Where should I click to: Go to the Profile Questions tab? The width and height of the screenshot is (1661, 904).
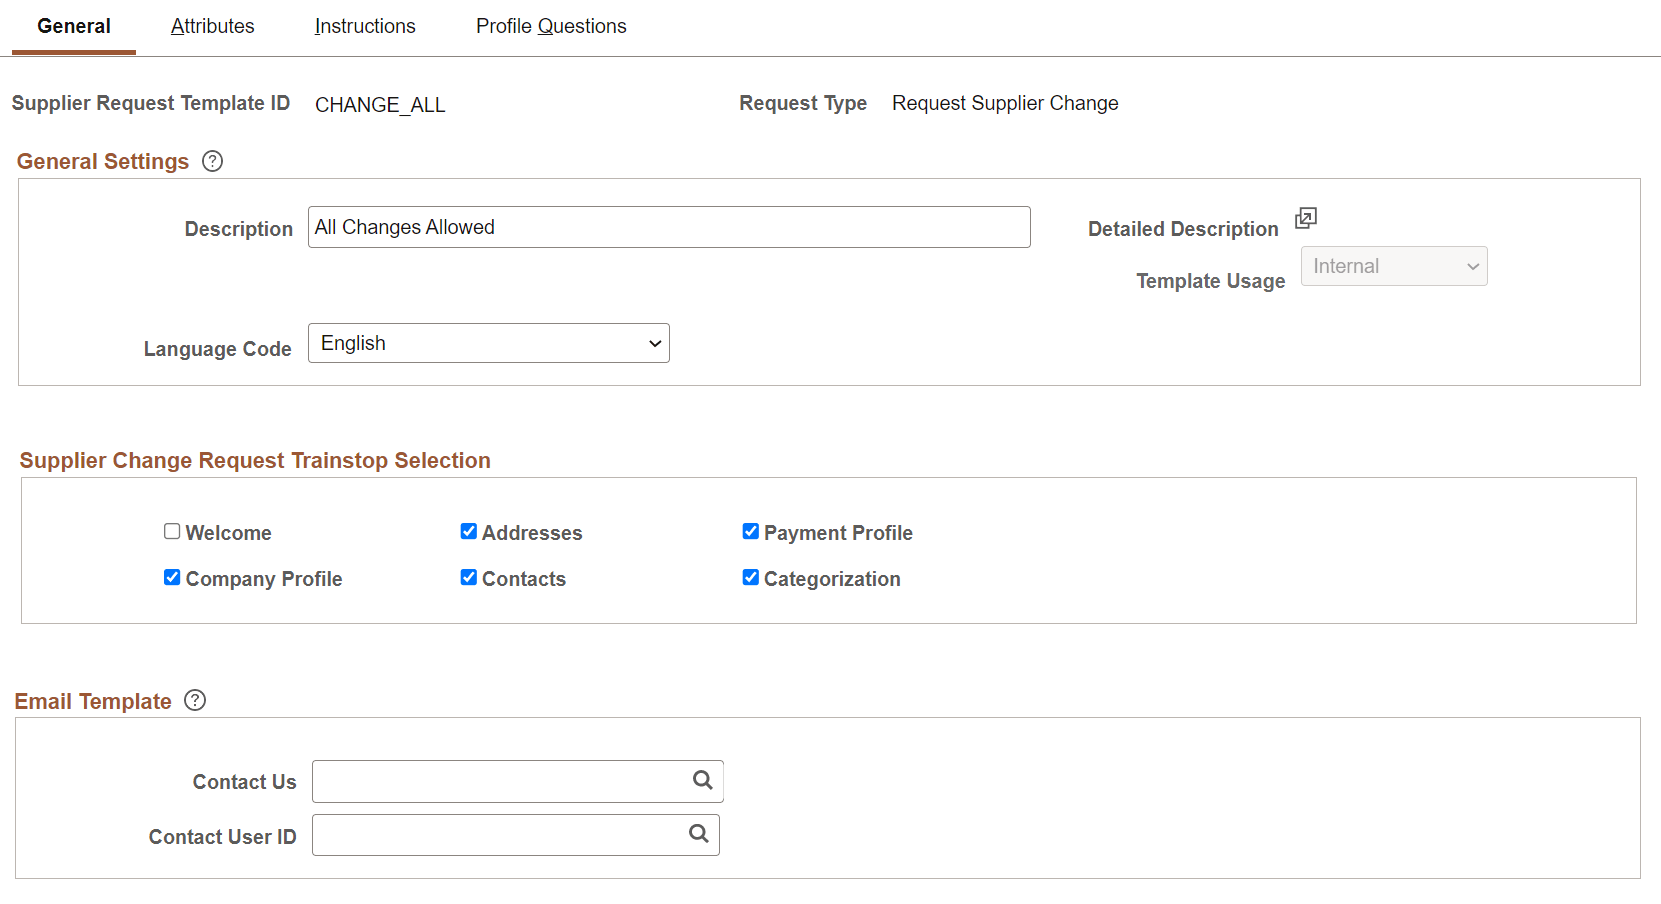pos(551,26)
